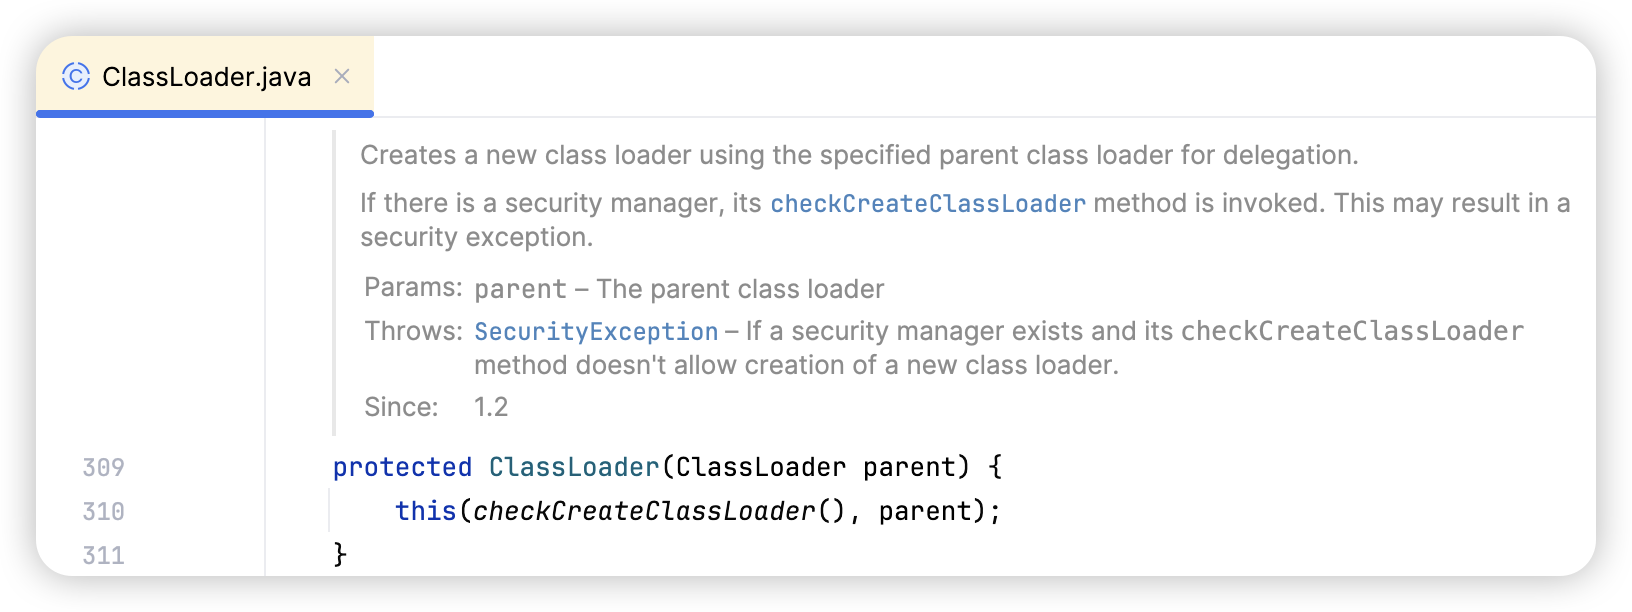
Task: Close the ClassLoader.java tab
Action: 342,76
